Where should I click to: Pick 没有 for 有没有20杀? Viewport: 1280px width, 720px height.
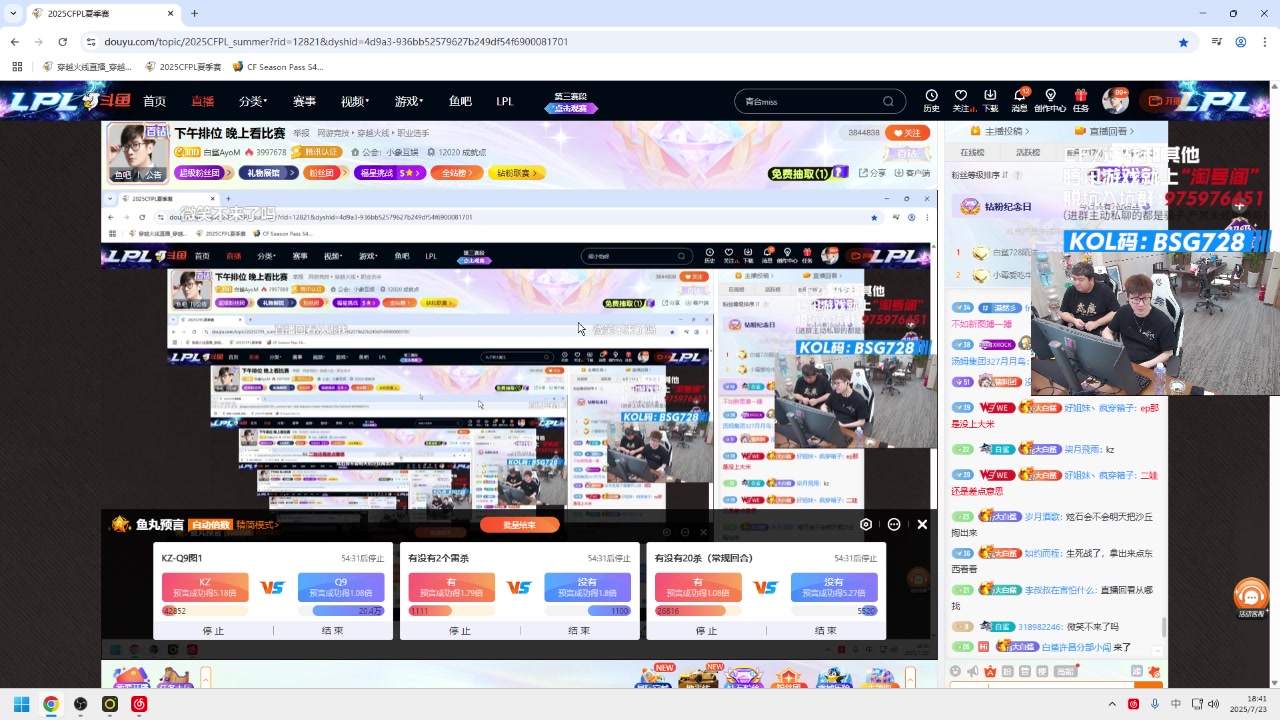[x=834, y=587]
